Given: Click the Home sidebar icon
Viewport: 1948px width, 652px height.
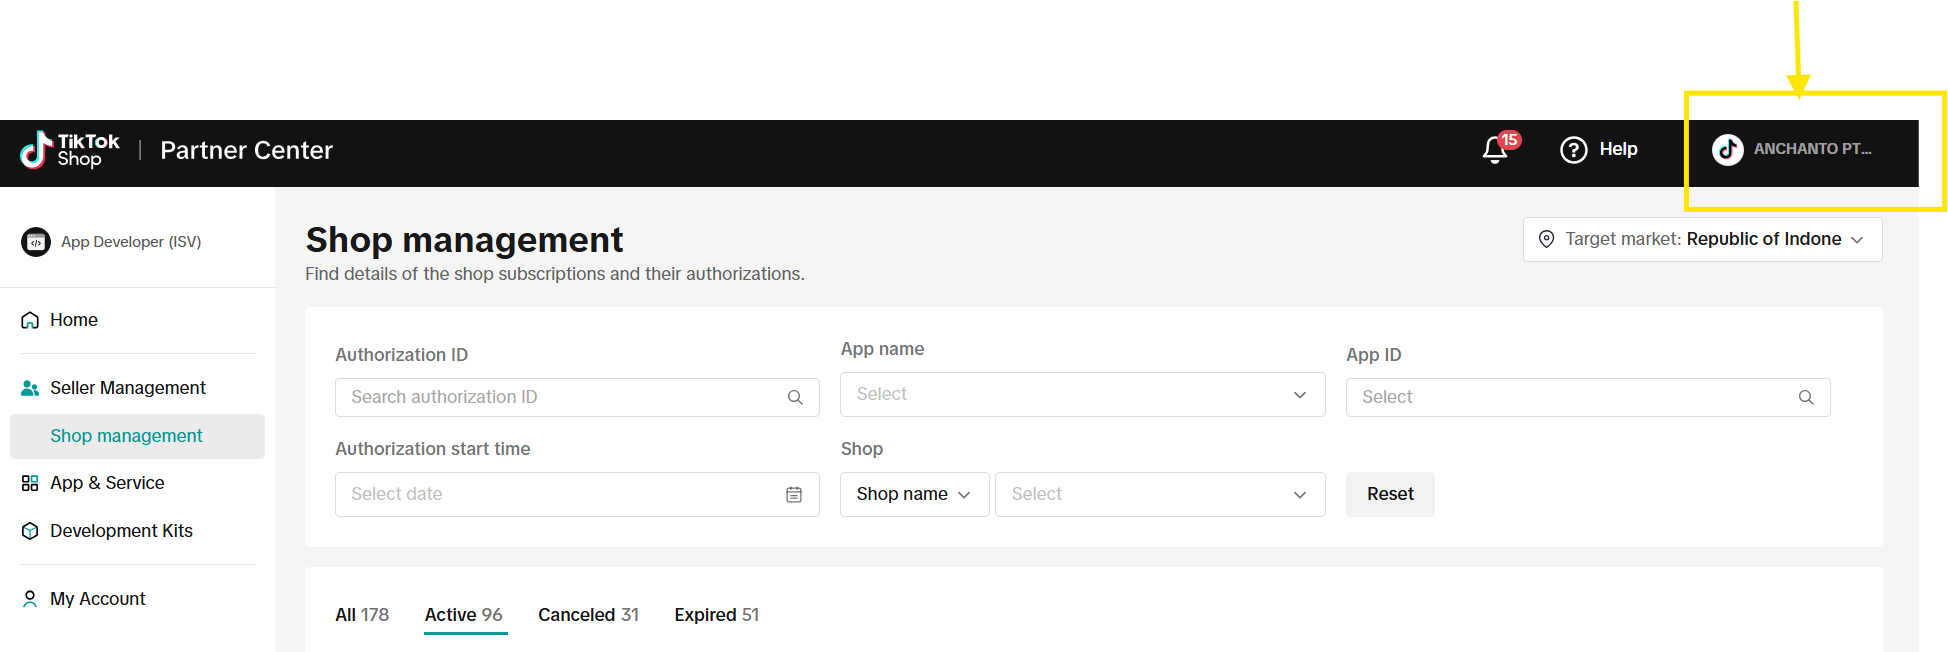Looking at the screenshot, I should pyautogui.click(x=29, y=319).
